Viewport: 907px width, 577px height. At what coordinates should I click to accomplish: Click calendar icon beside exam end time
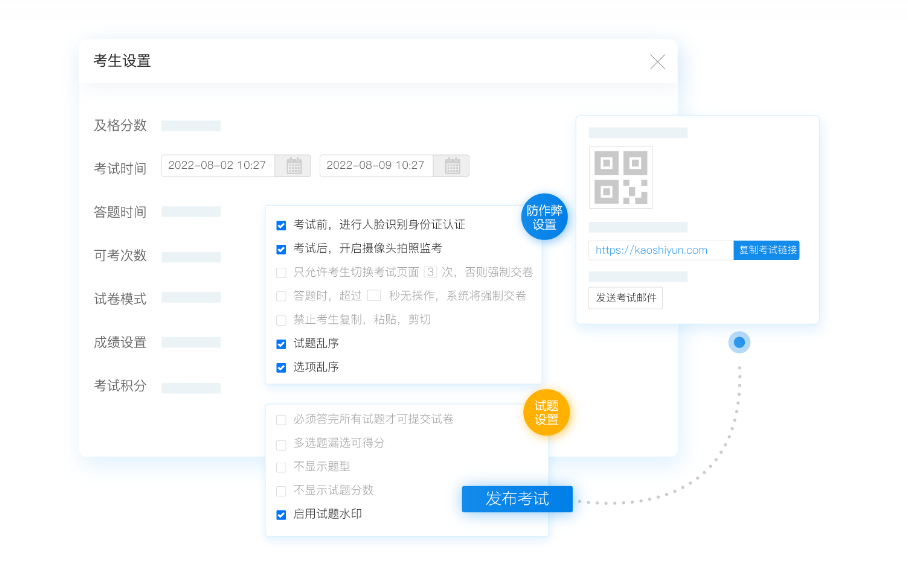coord(452,166)
